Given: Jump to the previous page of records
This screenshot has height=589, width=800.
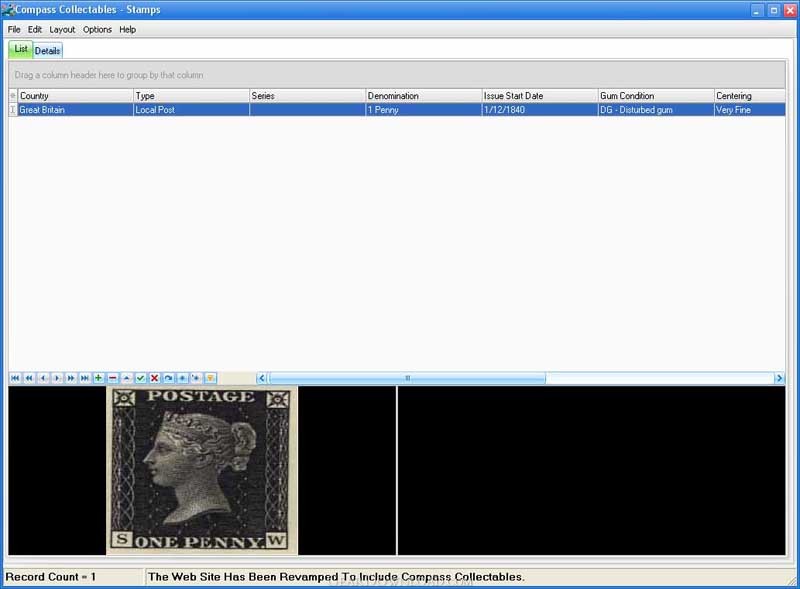Looking at the screenshot, I should [x=29, y=378].
